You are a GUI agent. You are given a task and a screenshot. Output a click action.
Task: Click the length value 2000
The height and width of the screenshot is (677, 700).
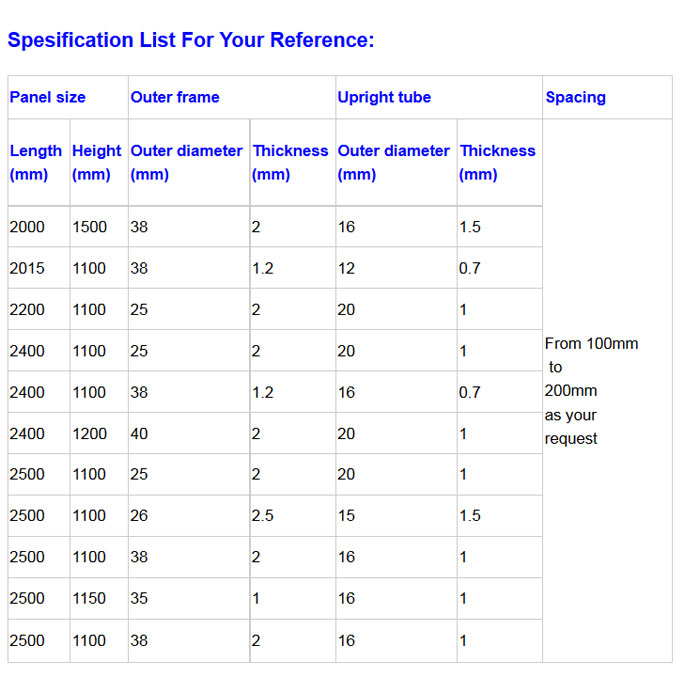pos(27,227)
